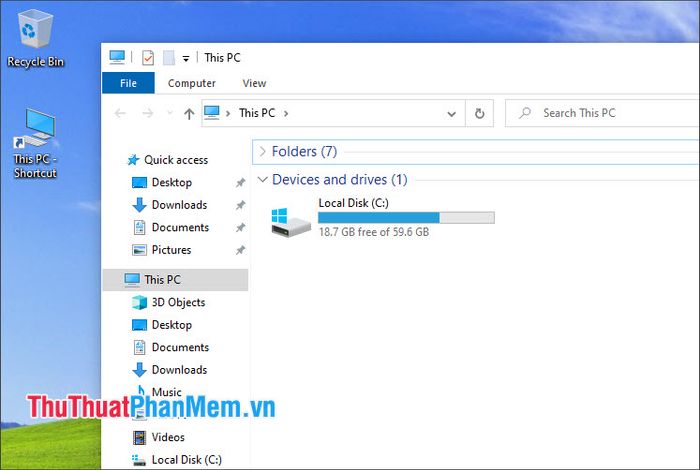Click the Search This PC field
700x470 pixels.
click(x=603, y=113)
